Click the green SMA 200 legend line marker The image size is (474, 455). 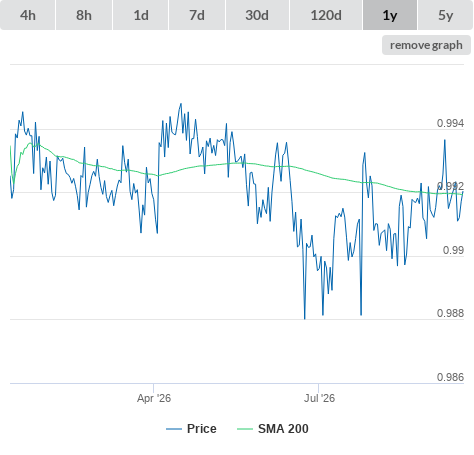click(x=245, y=429)
